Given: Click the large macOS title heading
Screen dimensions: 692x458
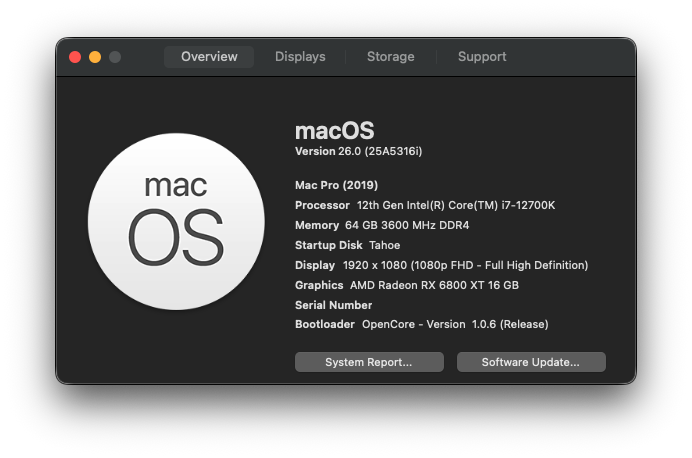Looking at the screenshot, I should 335,131.
